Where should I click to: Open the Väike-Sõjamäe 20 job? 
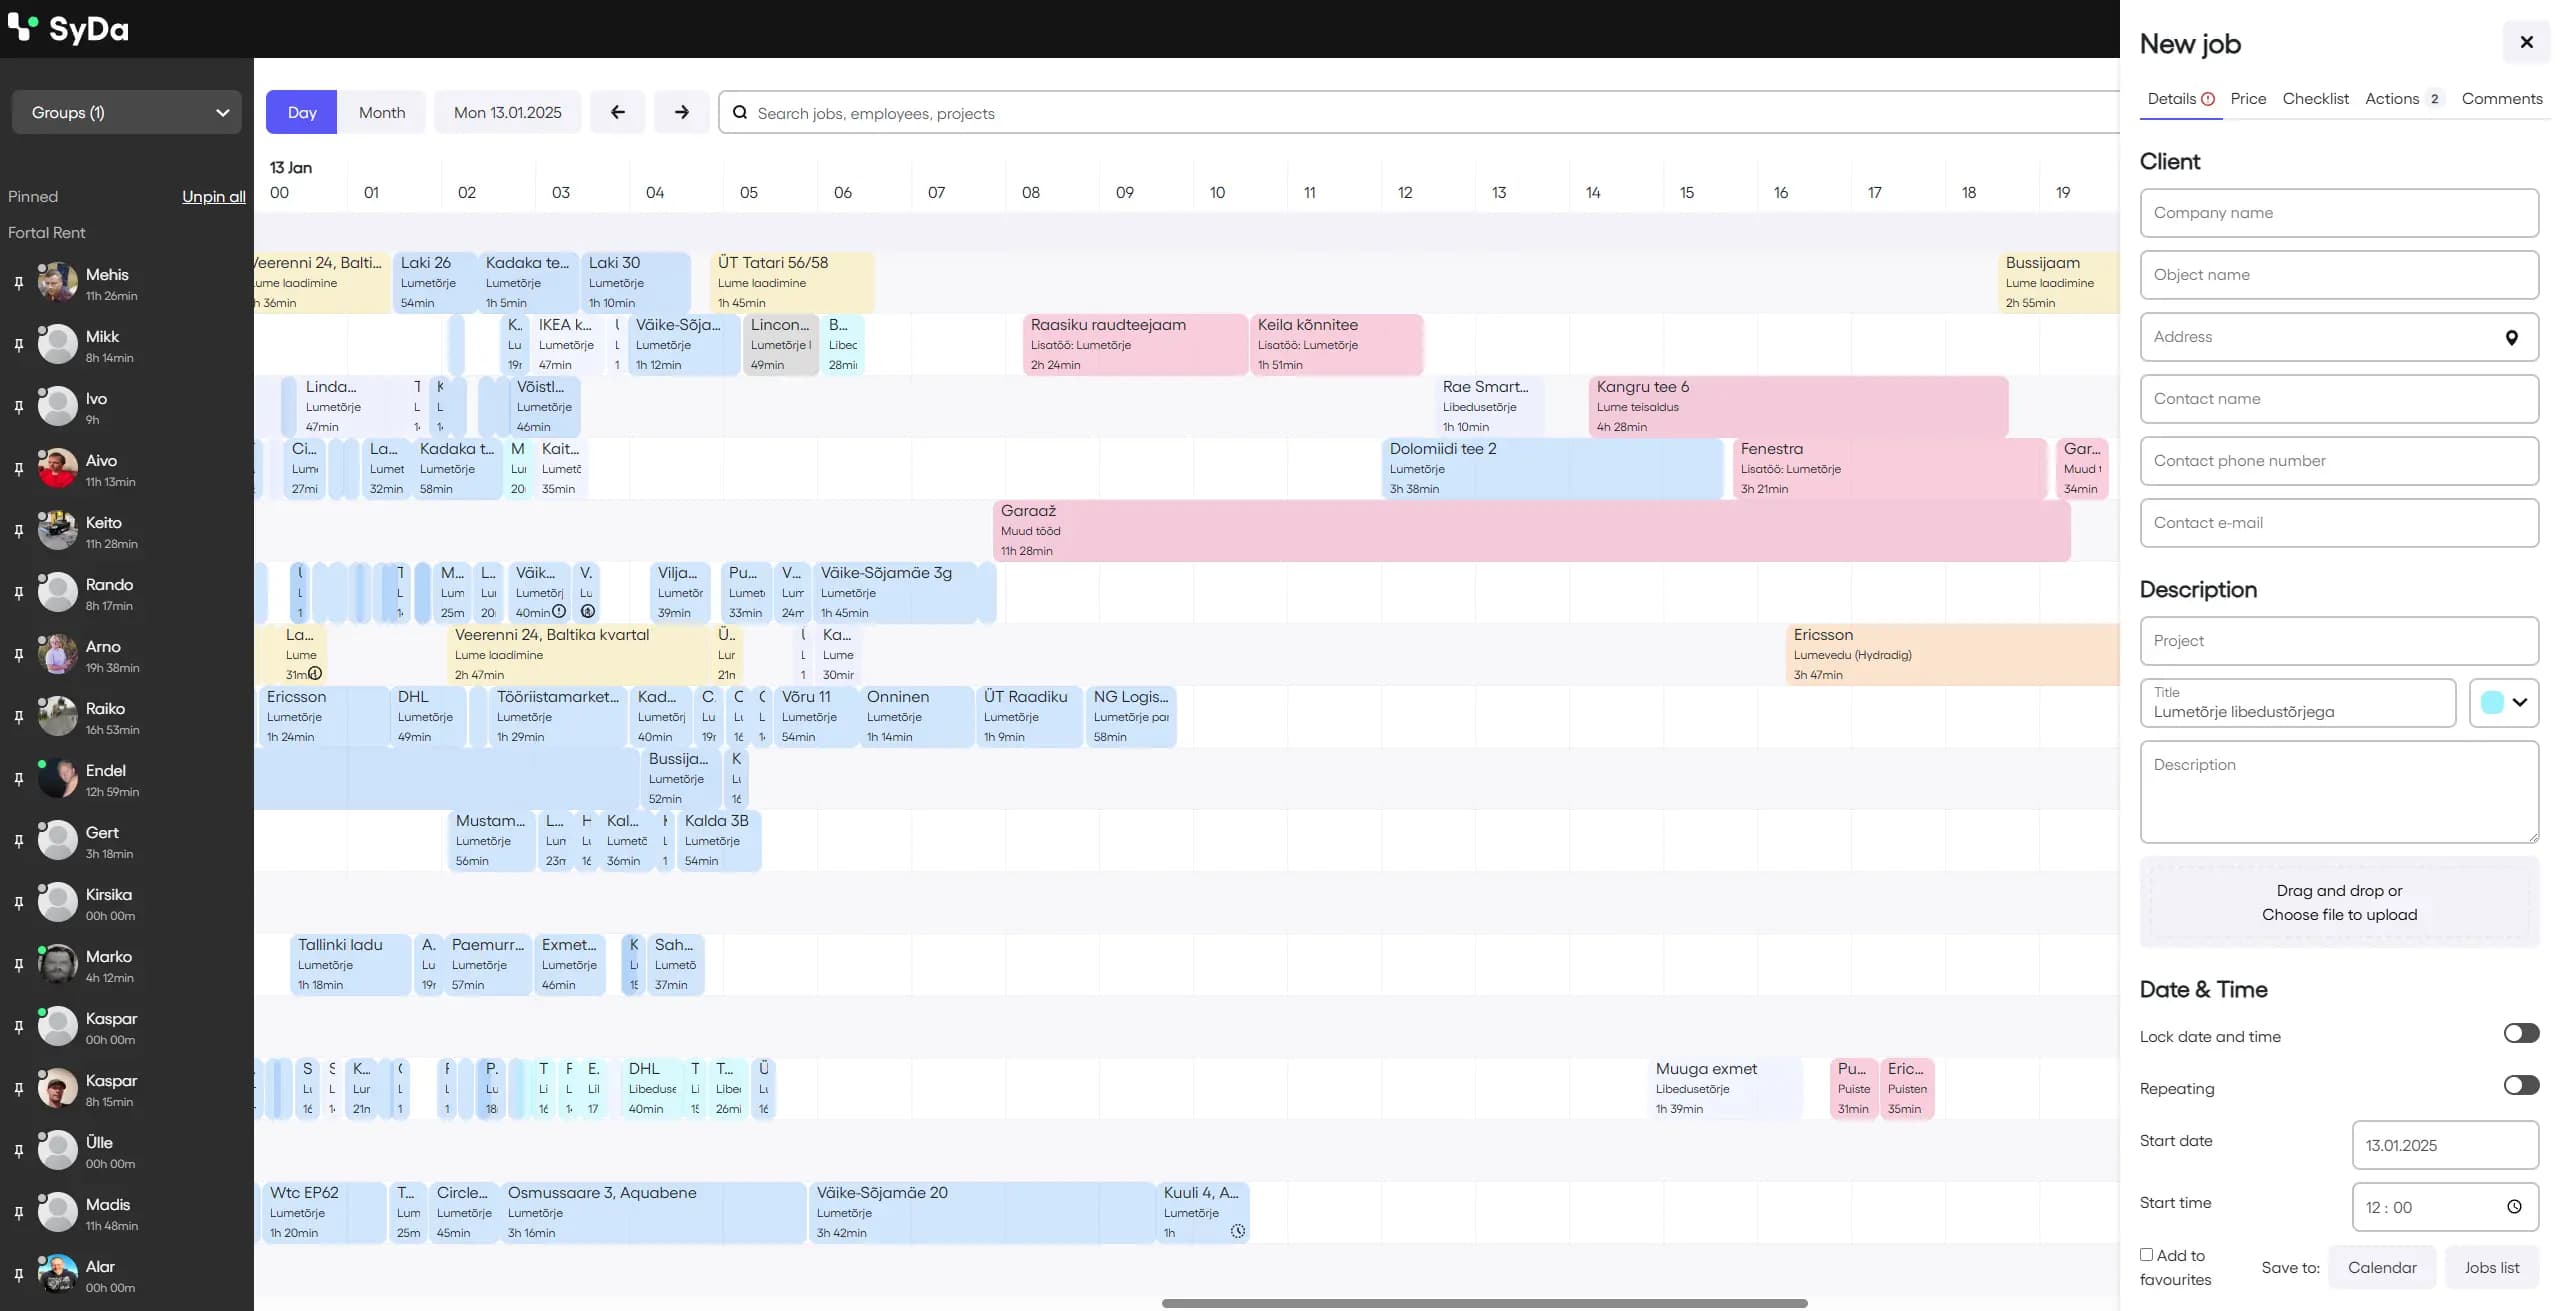point(981,1213)
